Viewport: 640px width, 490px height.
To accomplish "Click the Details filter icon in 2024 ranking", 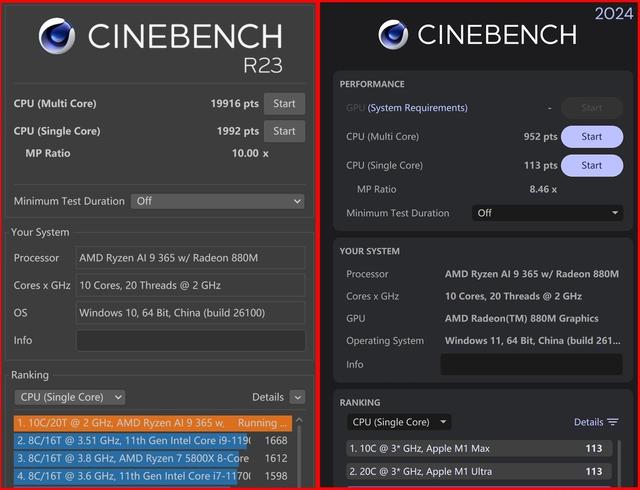I will click(x=613, y=422).
